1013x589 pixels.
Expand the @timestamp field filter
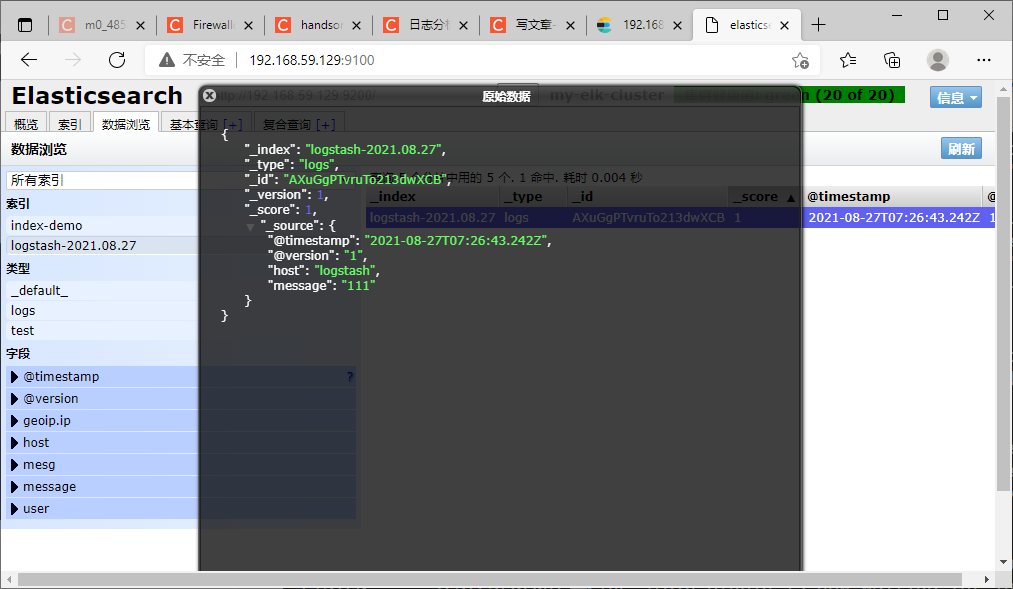pos(14,377)
